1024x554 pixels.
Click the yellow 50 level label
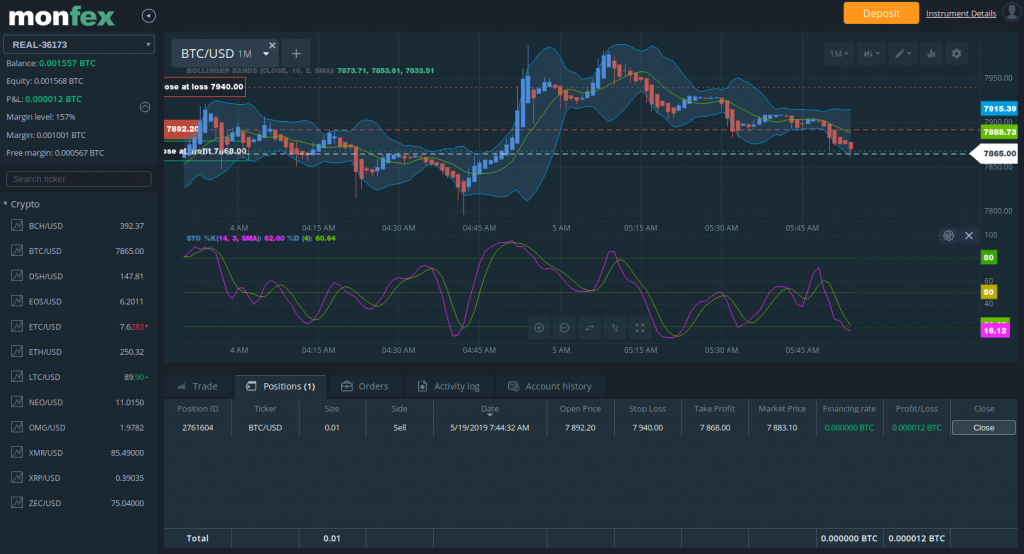989,292
